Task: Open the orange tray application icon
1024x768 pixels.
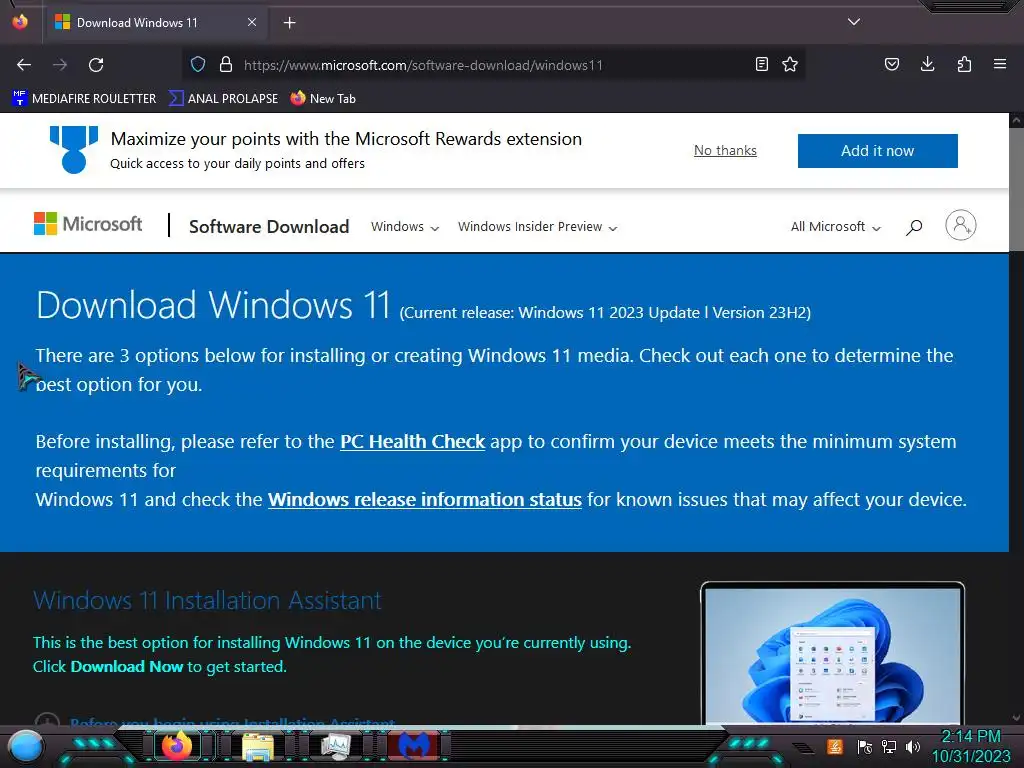Action: tap(835, 746)
